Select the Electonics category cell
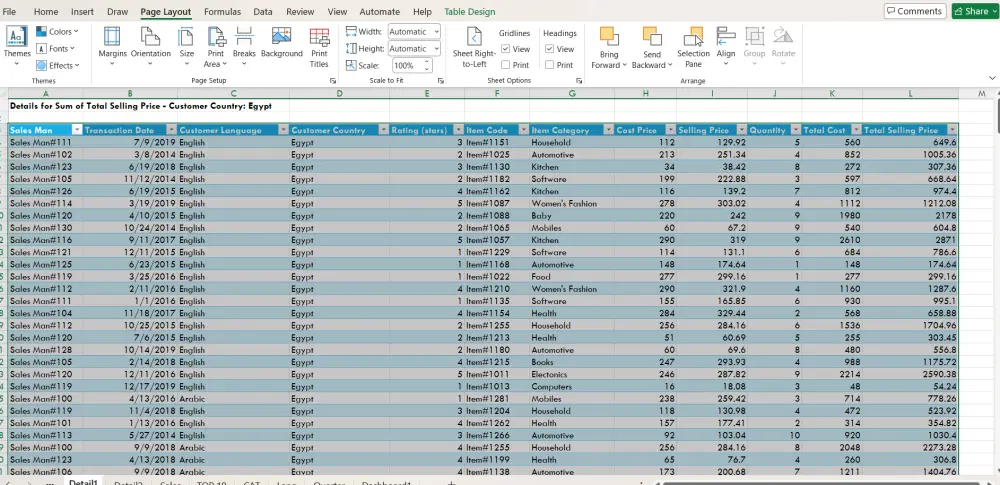 572,375
